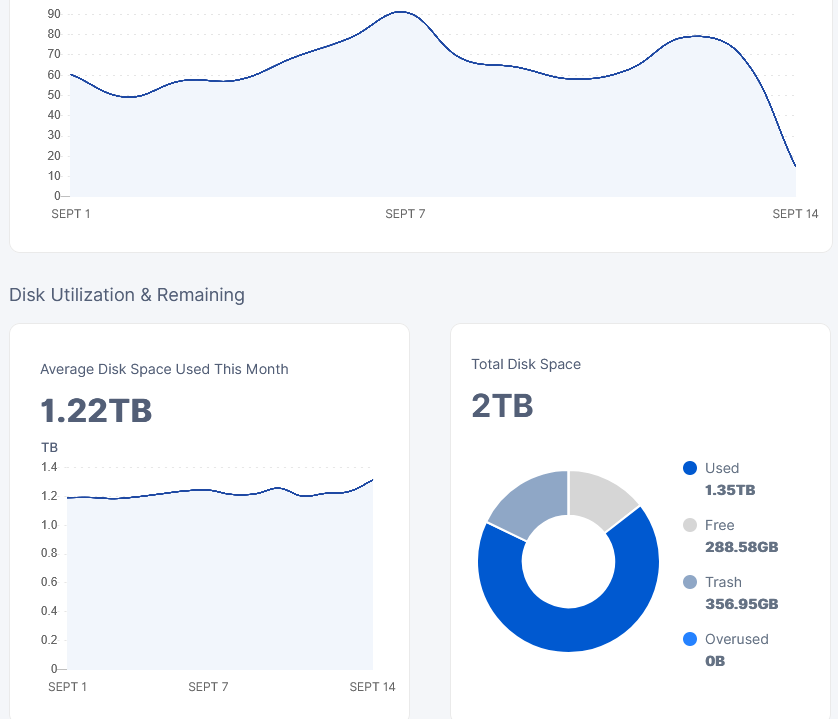Click SEPT 14 on the disk space chart
Viewport: 838px width, 719px height.
pos(372,687)
